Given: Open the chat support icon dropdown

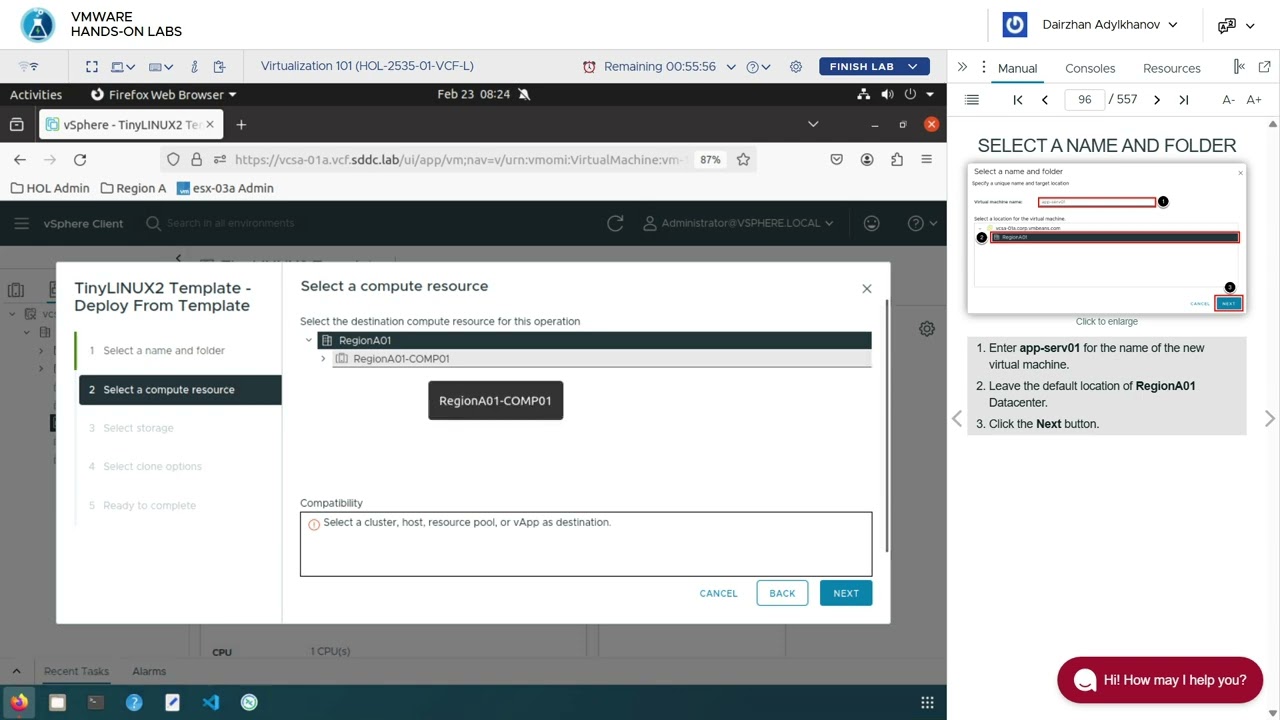Looking at the screenshot, I should click(x=1236, y=25).
